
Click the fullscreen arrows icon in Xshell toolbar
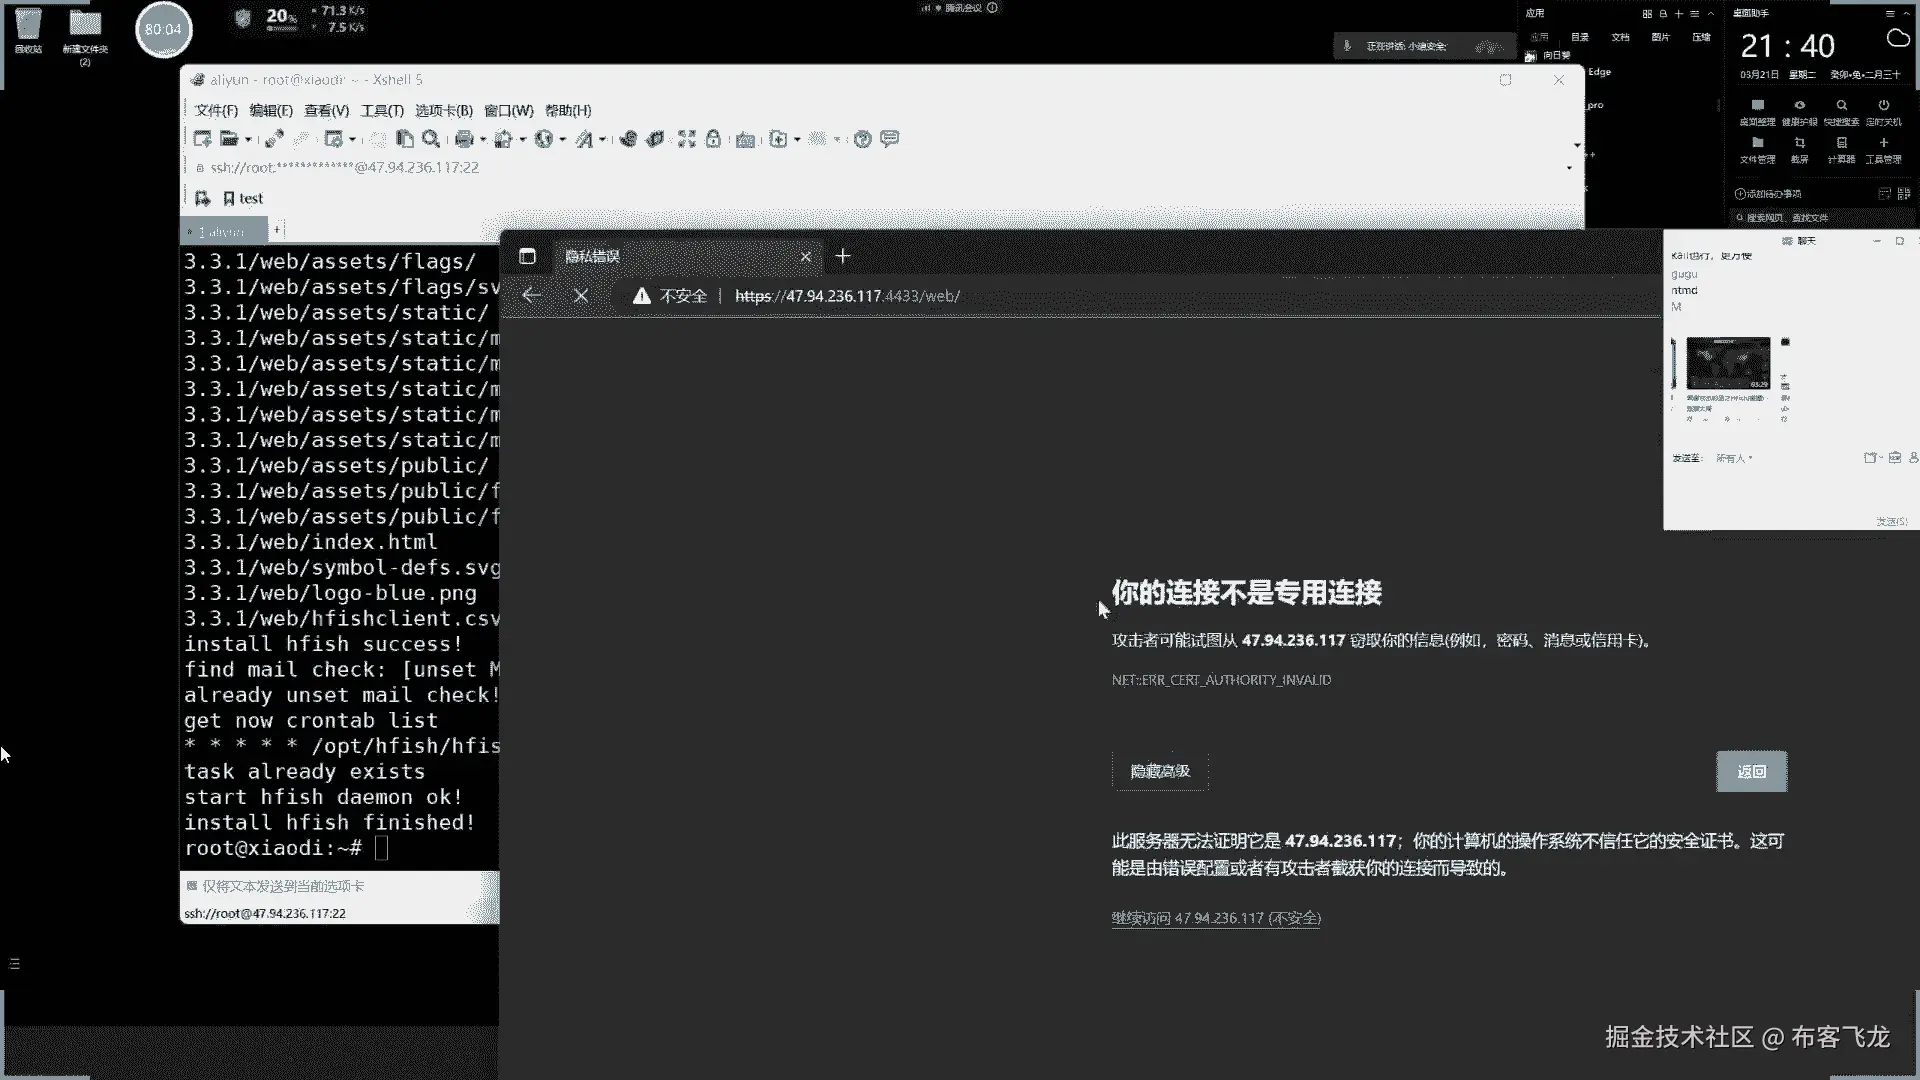[686, 139]
